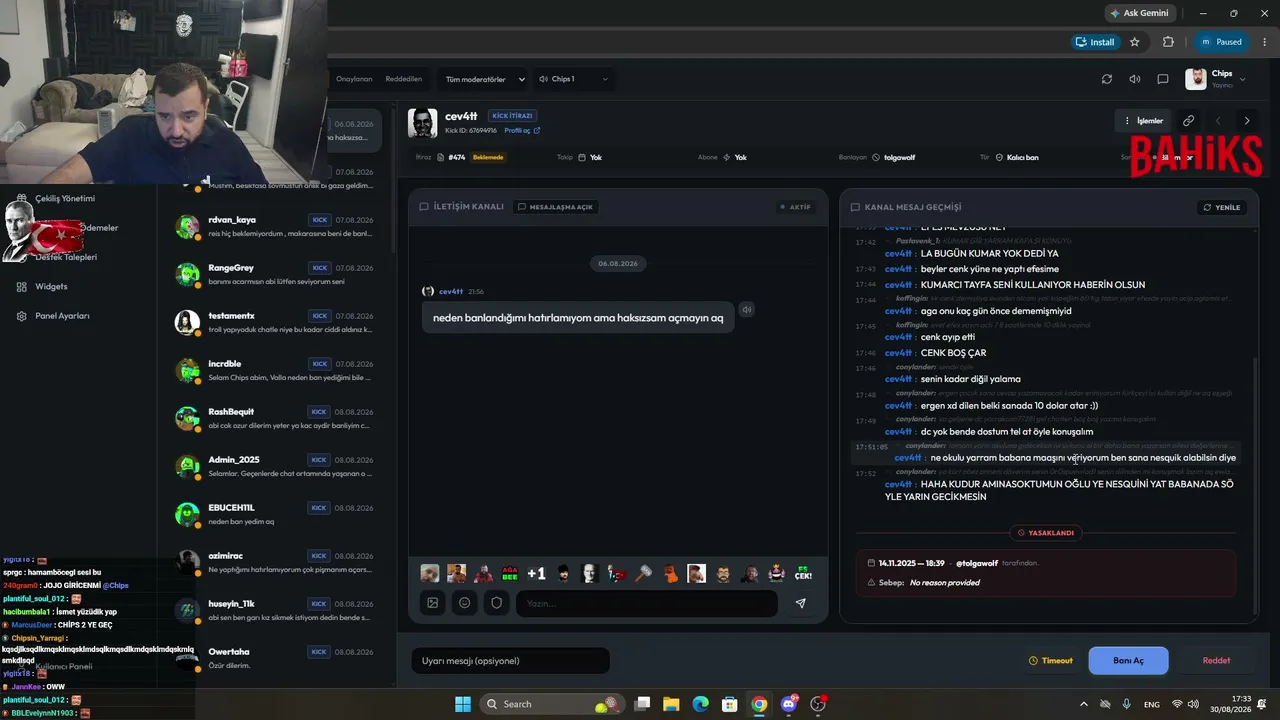Open the emoji picker smiley icon
The width and height of the screenshot is (1280, 720).
coord(465,603)
